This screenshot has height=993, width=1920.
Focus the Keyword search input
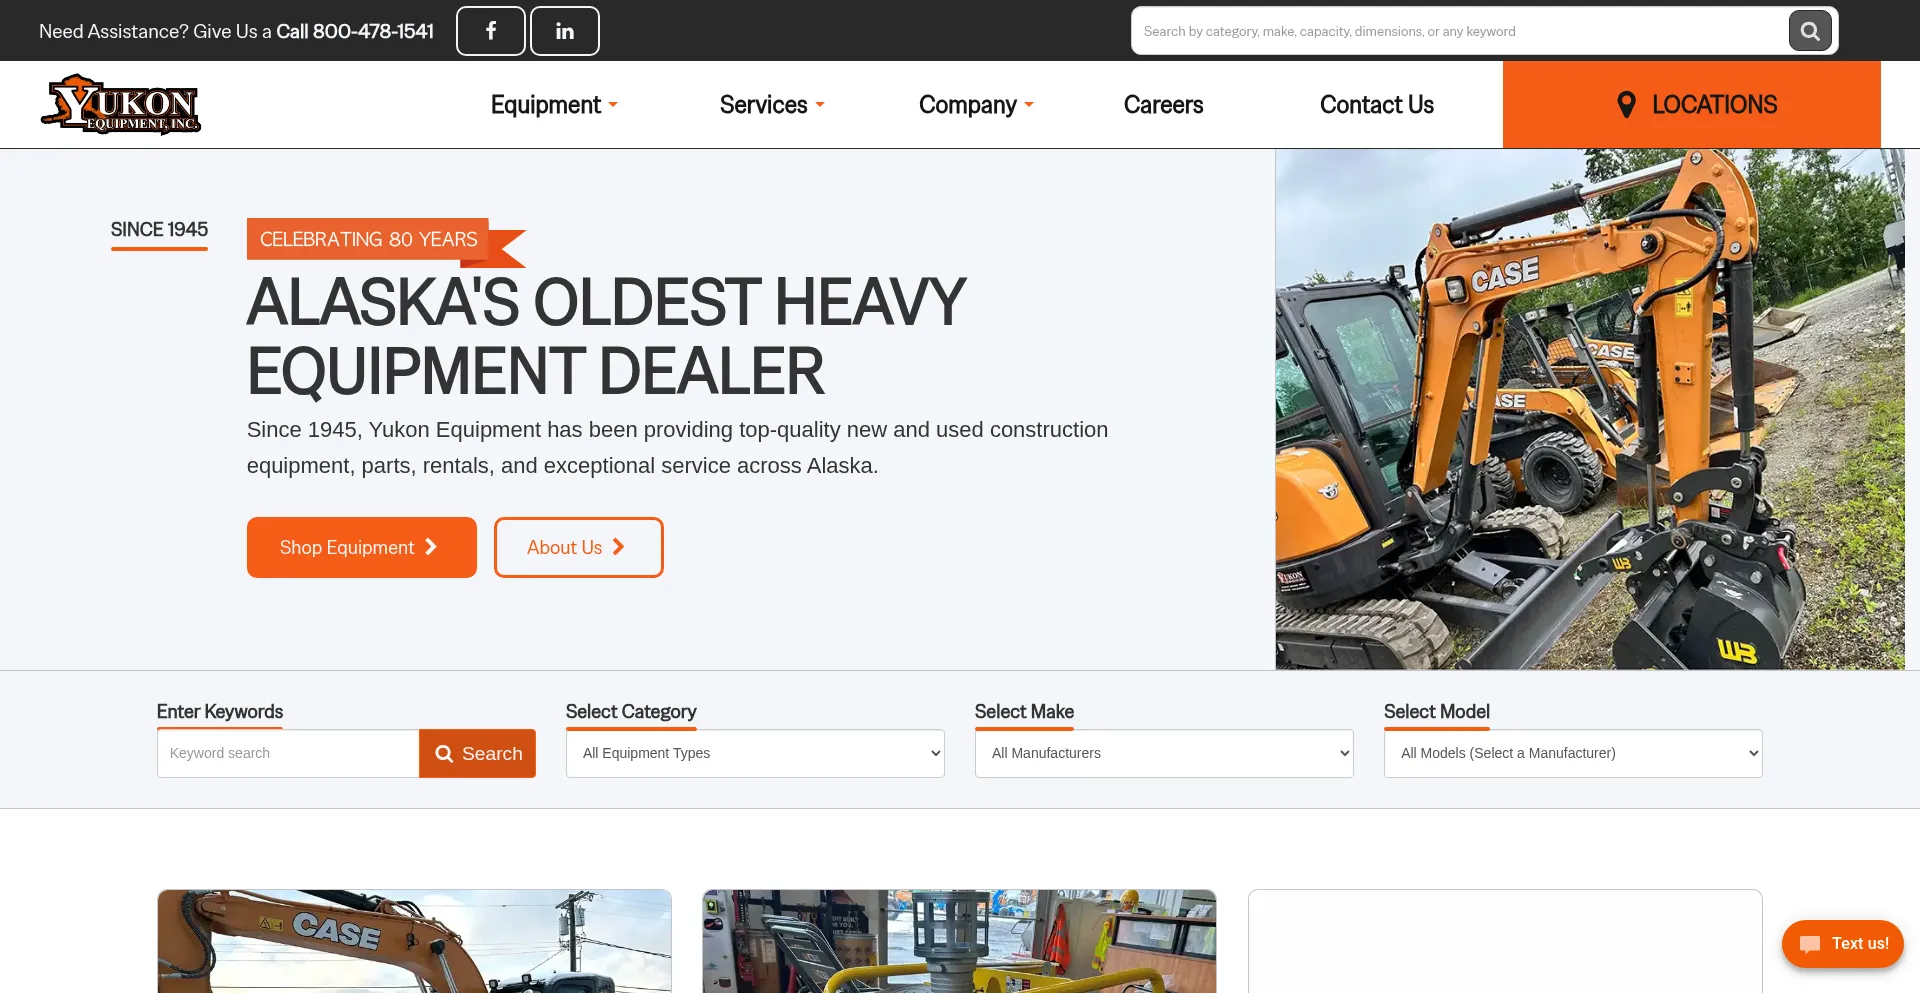(288, 753)
